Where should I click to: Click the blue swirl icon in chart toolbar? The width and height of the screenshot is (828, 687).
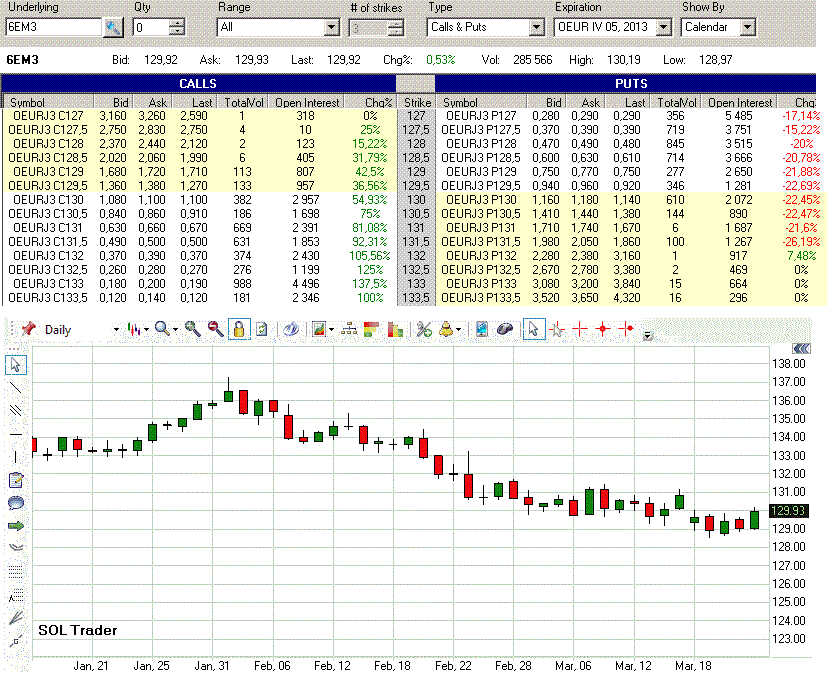tap(290, 330)
